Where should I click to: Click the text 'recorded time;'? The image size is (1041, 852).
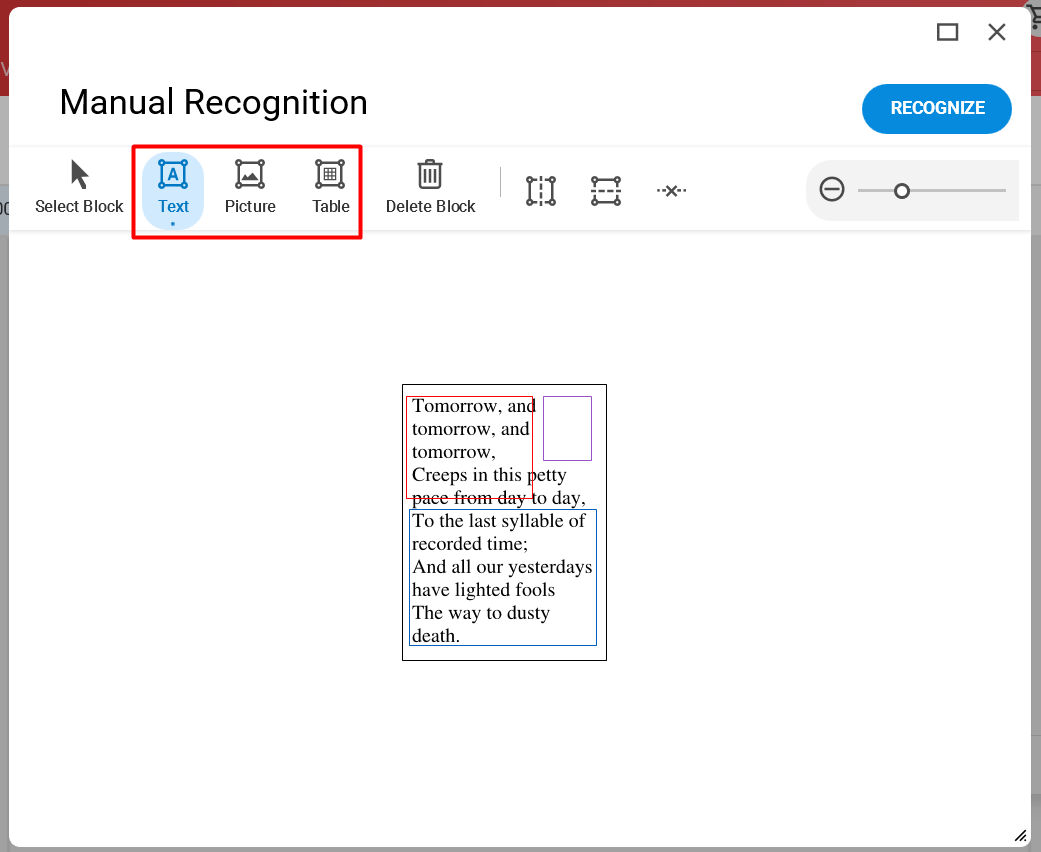point(469,544)
